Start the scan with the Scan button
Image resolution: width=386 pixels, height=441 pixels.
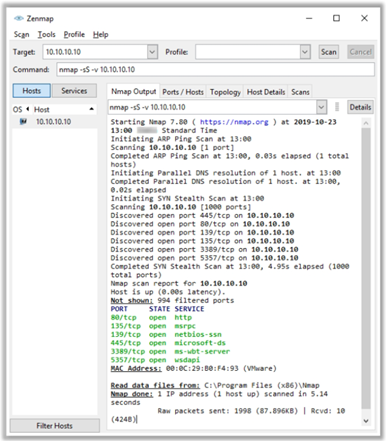click(x=329, y=52)
